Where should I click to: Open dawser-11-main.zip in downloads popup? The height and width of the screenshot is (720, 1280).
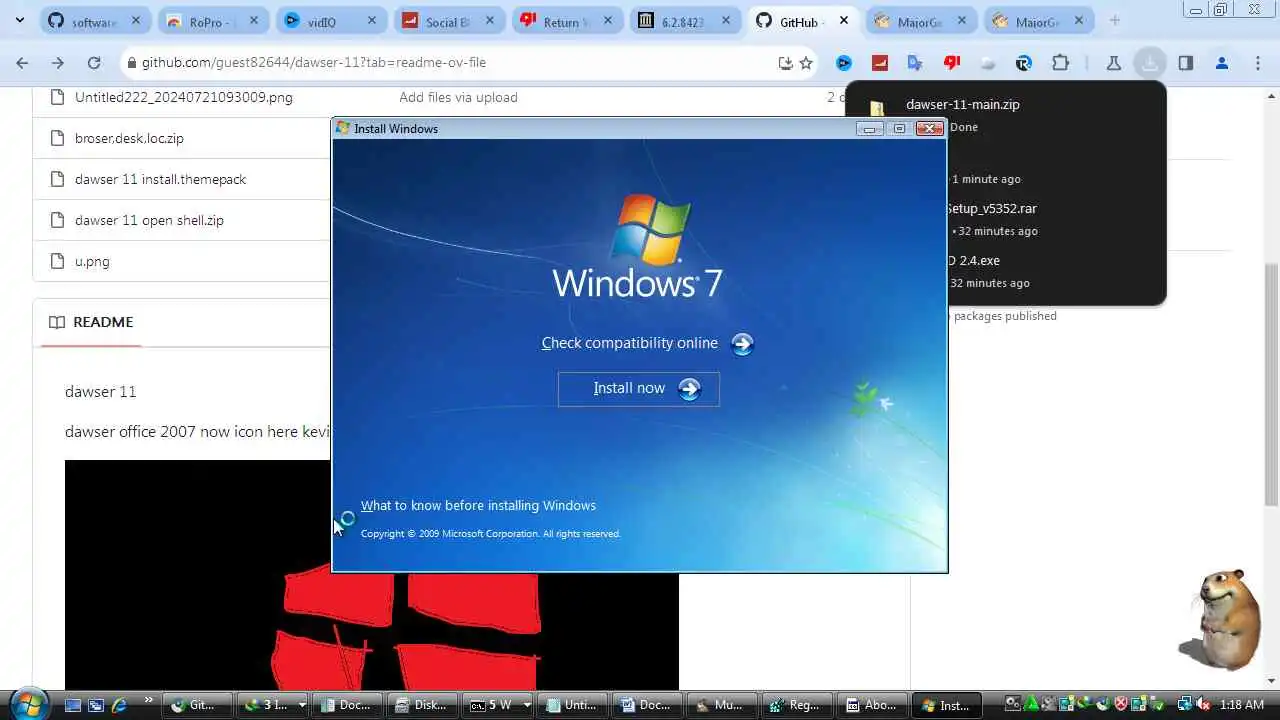[962, 104]
